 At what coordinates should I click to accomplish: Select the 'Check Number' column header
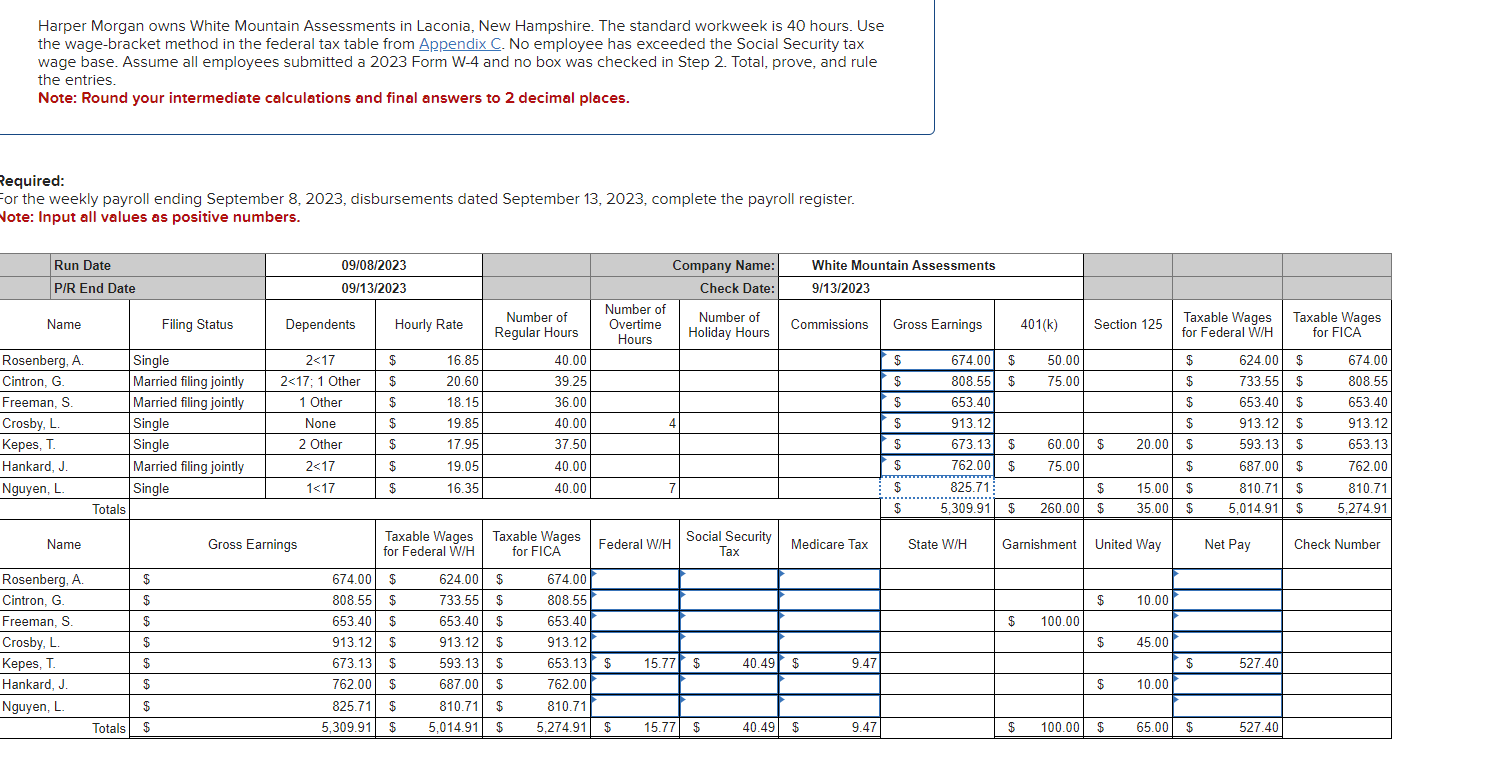tap(1336, 544)
